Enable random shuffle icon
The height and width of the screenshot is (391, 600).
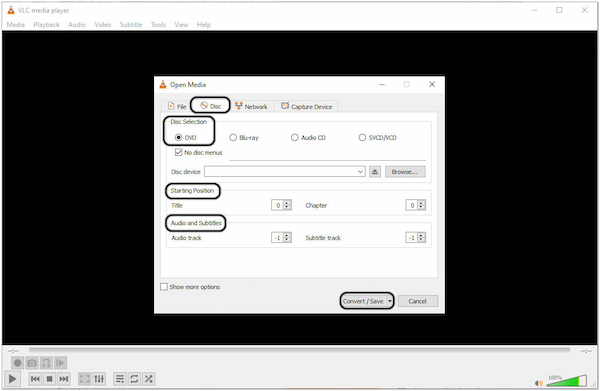click(149, 379)
